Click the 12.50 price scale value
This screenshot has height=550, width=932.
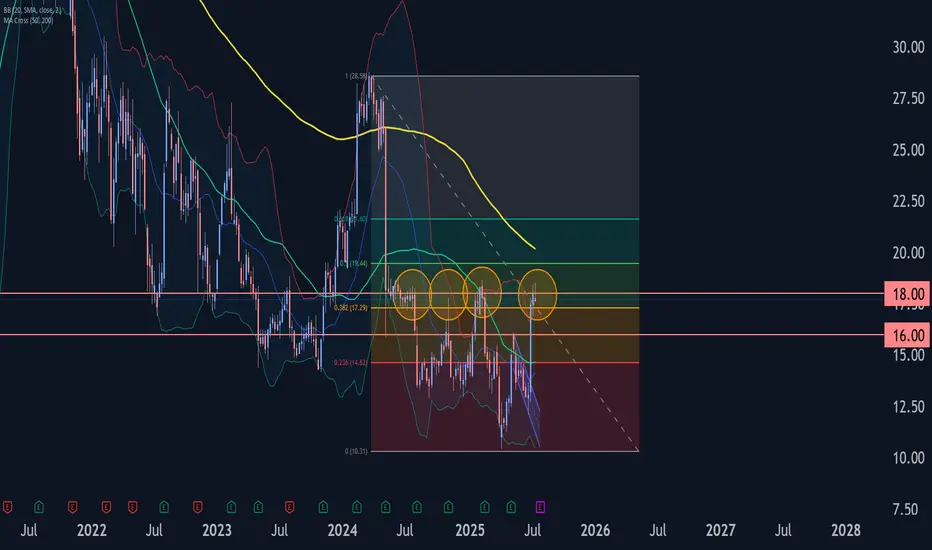[908, 407]
